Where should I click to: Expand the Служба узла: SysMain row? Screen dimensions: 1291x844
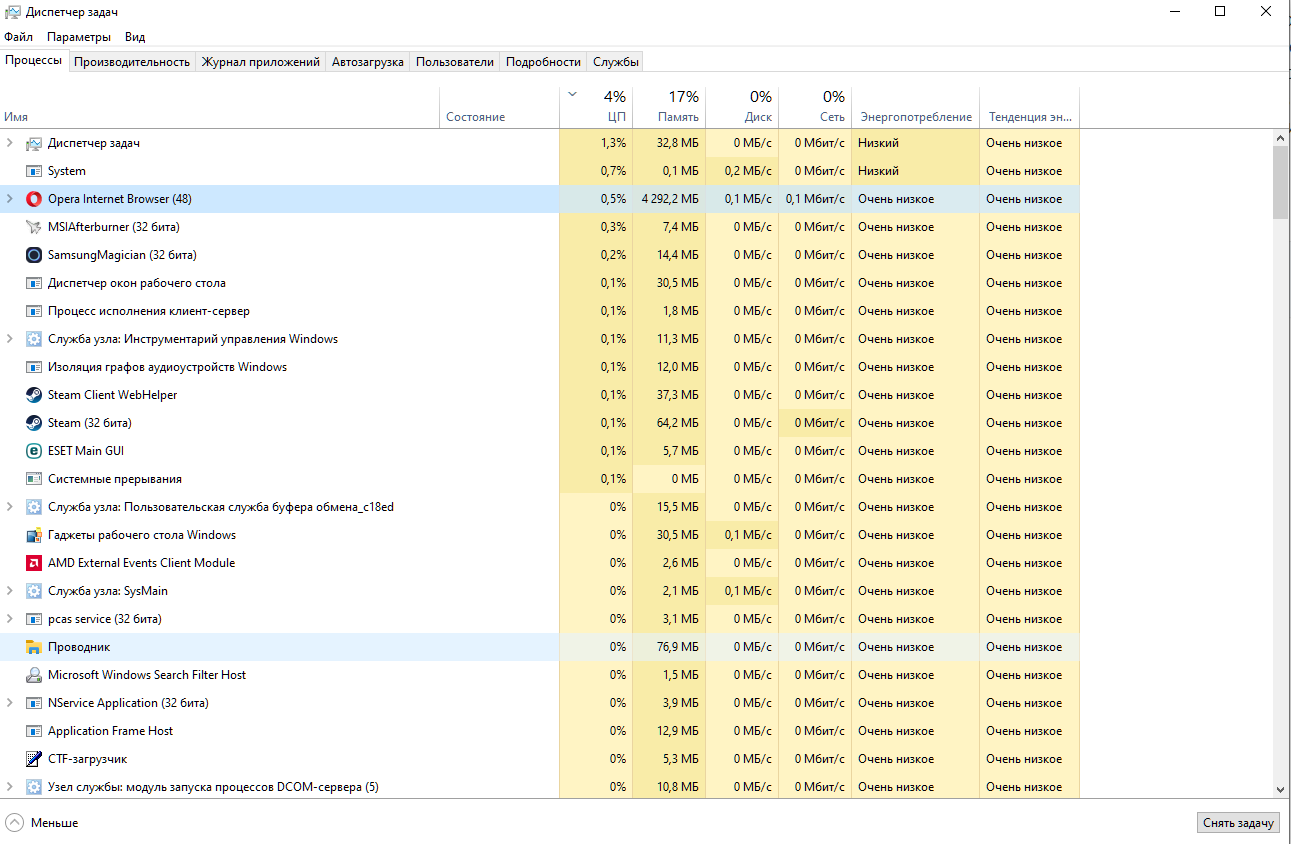click(10, 591)
